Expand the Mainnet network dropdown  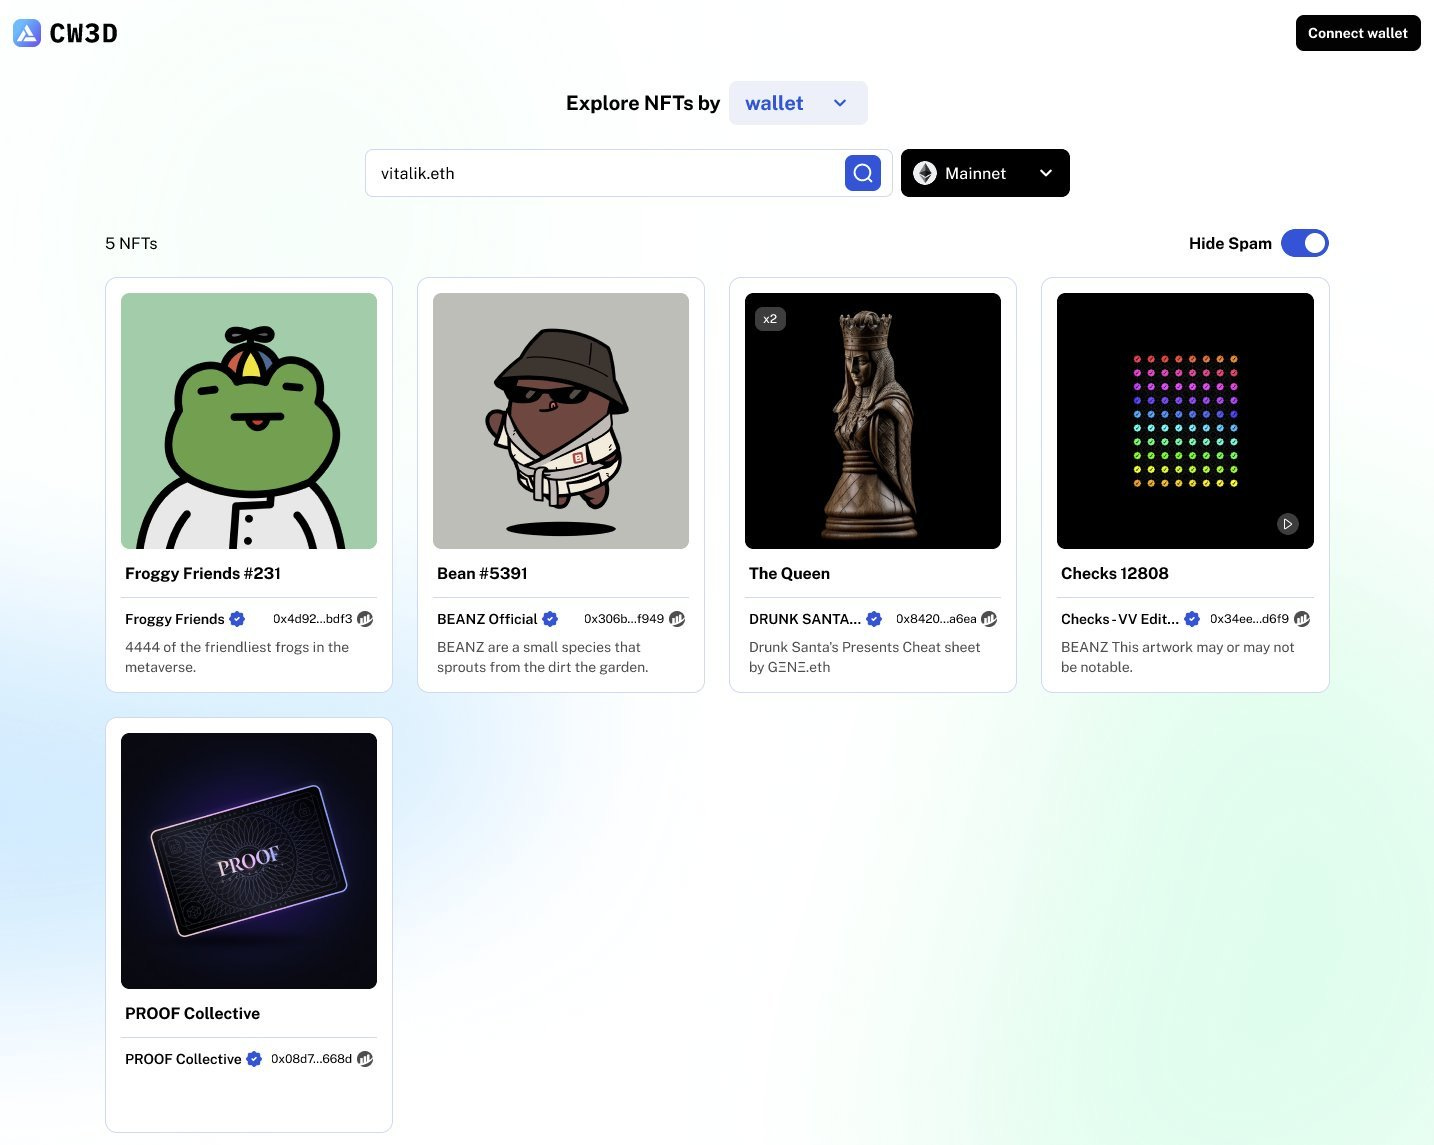pyautogui.click(x=985, y=173)
